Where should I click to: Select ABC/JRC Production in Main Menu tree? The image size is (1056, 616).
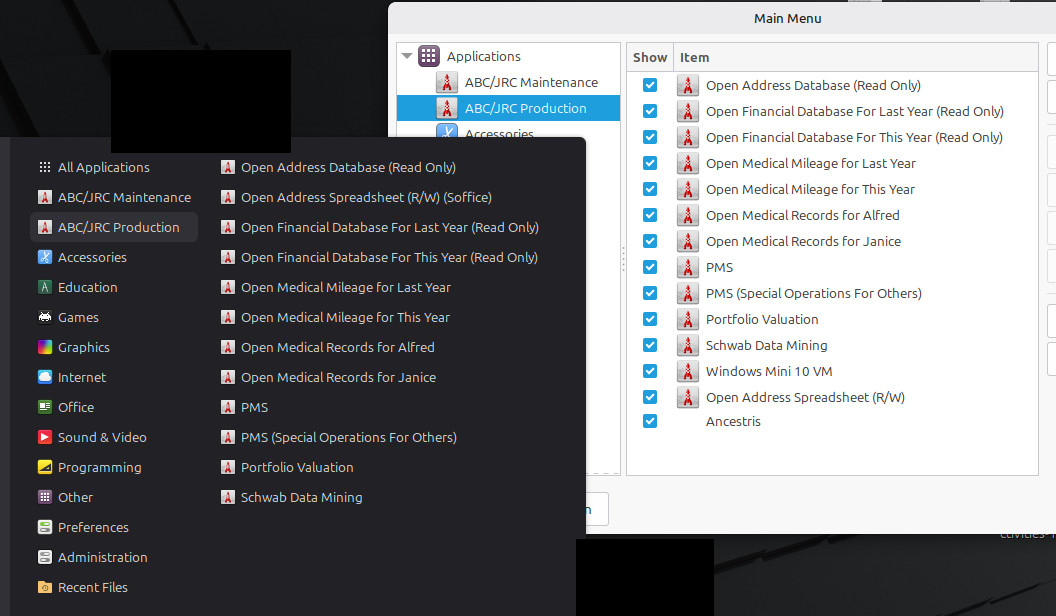[508, 108]
